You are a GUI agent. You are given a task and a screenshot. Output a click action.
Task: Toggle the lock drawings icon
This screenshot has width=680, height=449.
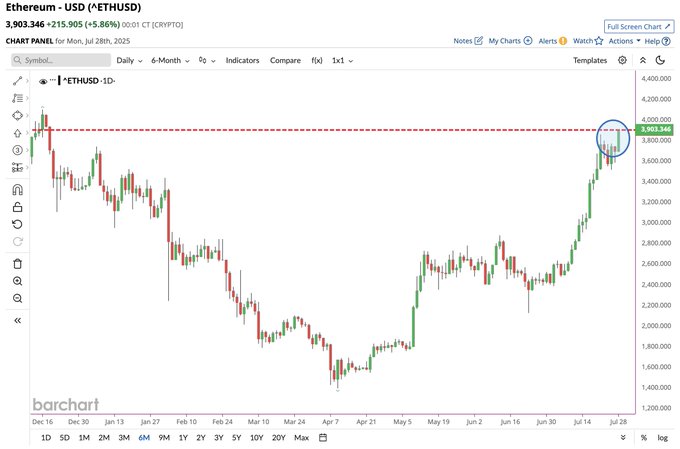coord(17,207)
